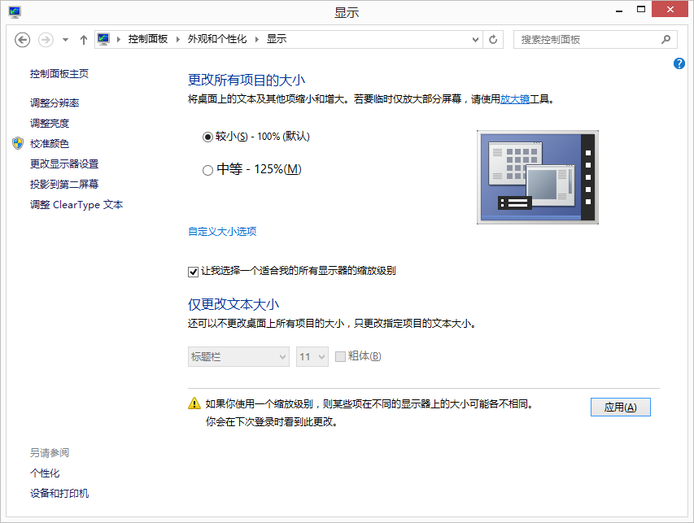Minimize the 显示 window
Screen dimensions: 694x523
coord(619,10)
